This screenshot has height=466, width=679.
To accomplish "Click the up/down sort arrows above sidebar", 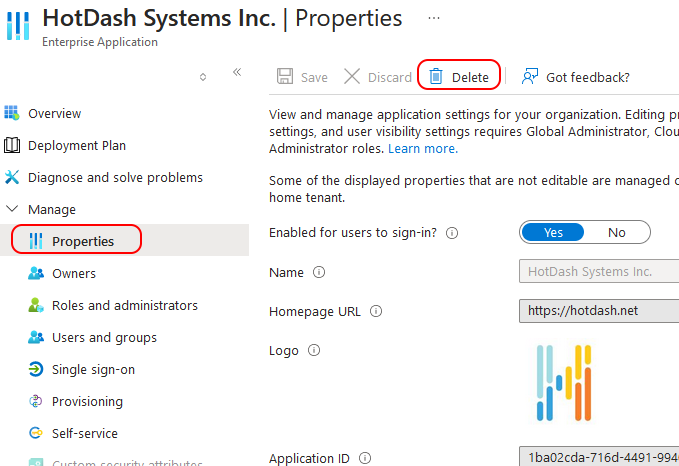I will tap(203, 76).
